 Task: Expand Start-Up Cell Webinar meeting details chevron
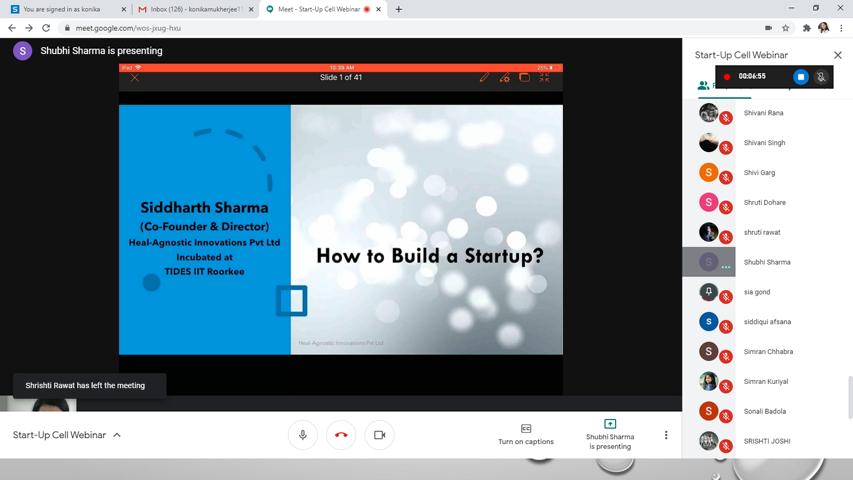117,435
